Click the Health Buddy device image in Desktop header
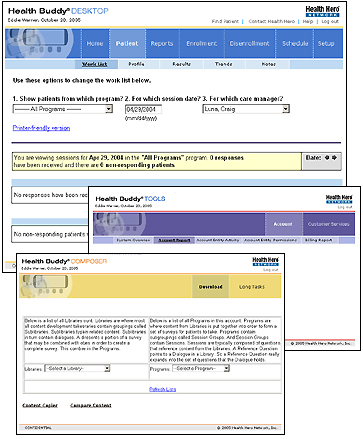The image size is (363, 439). 39,43
